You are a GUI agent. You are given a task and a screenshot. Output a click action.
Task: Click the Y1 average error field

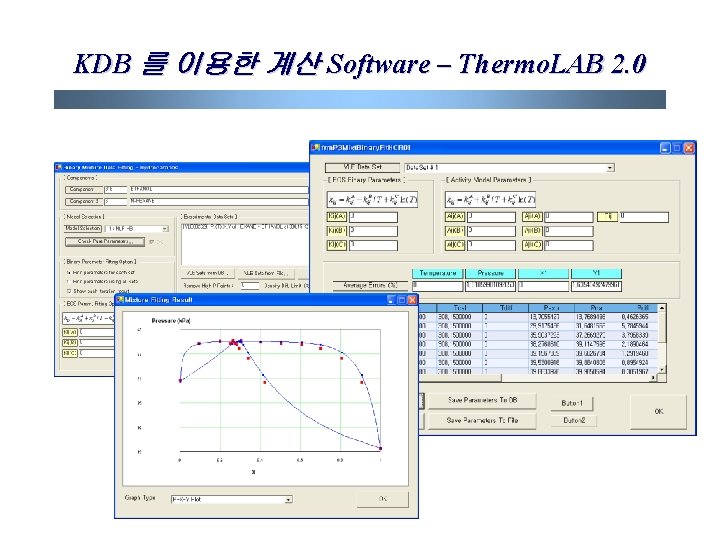(x=596, y=286)
